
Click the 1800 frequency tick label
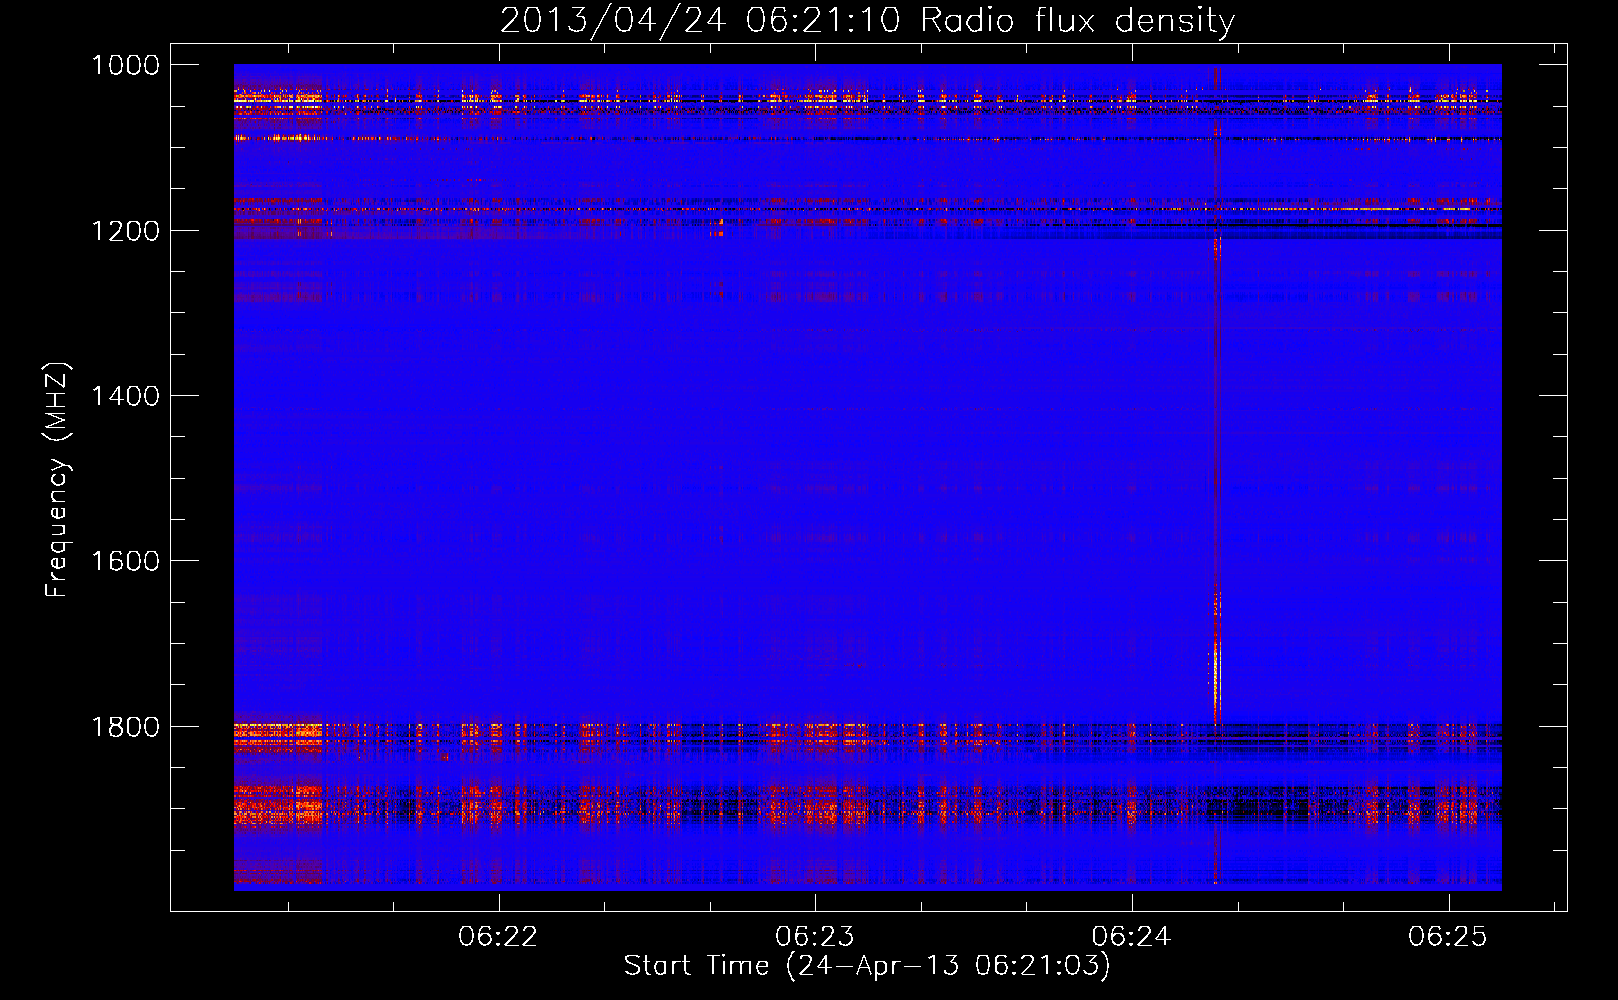tap(125, 727)
